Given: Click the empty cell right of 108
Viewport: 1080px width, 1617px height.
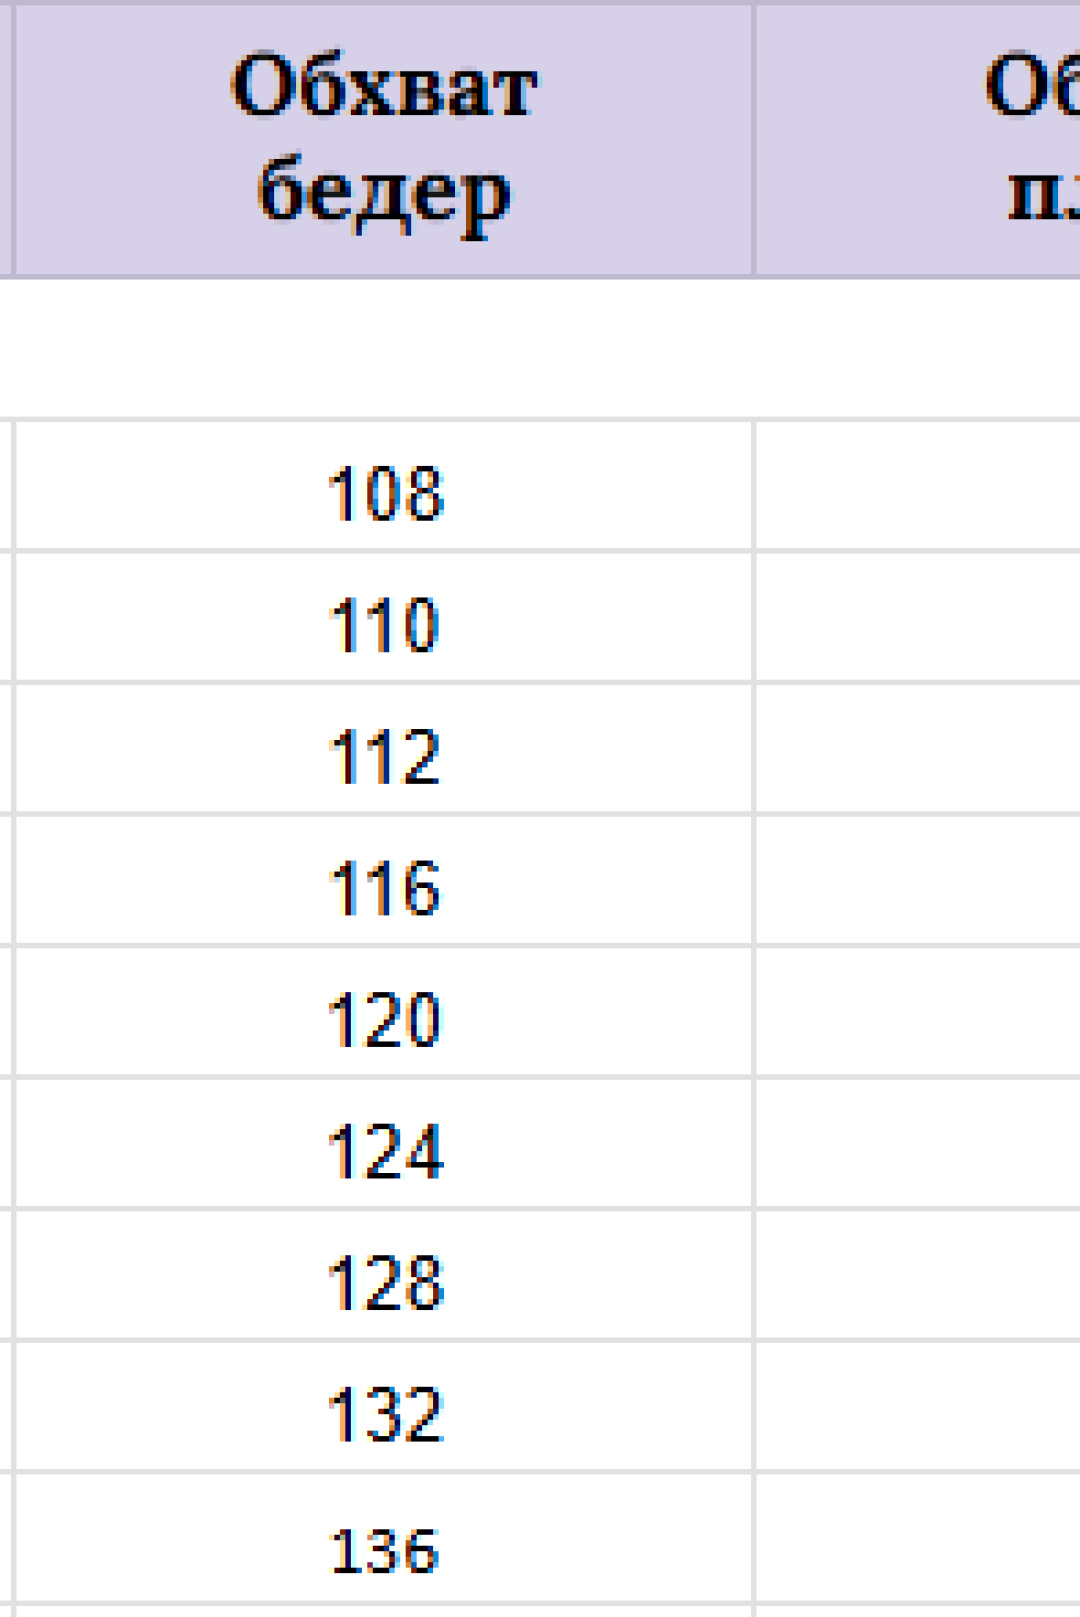Looking at the screenshot, I should [x=918, y=485].
